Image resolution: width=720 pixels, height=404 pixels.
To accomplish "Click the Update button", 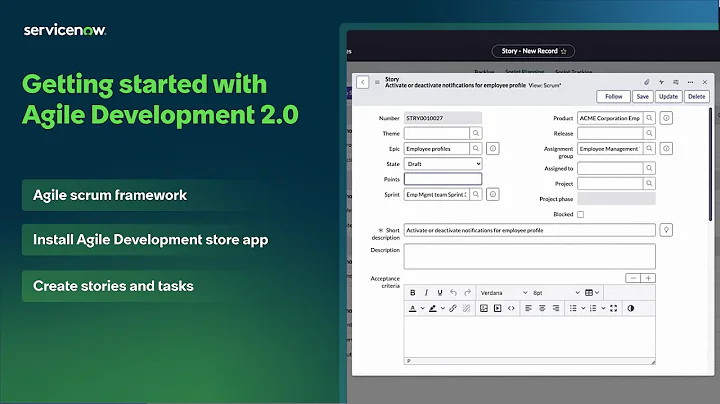I will click(x=668, y=96).
